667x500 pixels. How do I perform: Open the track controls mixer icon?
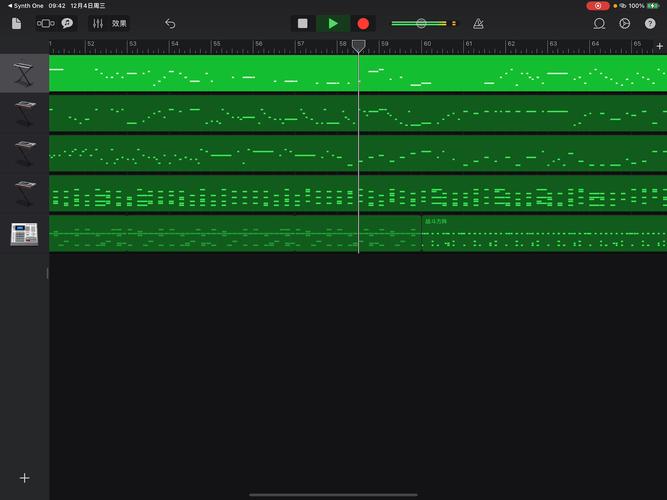point(98,23)
